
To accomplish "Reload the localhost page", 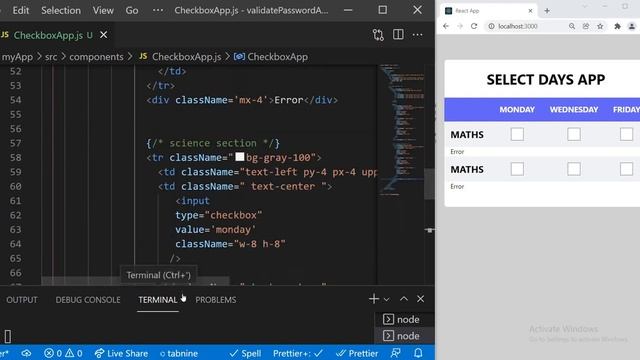I will point(474,26).
